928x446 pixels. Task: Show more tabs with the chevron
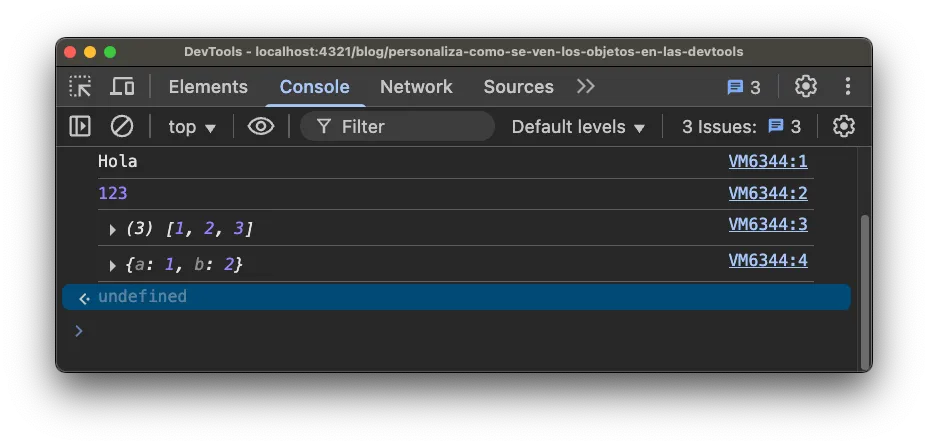(x=585, y=87)
